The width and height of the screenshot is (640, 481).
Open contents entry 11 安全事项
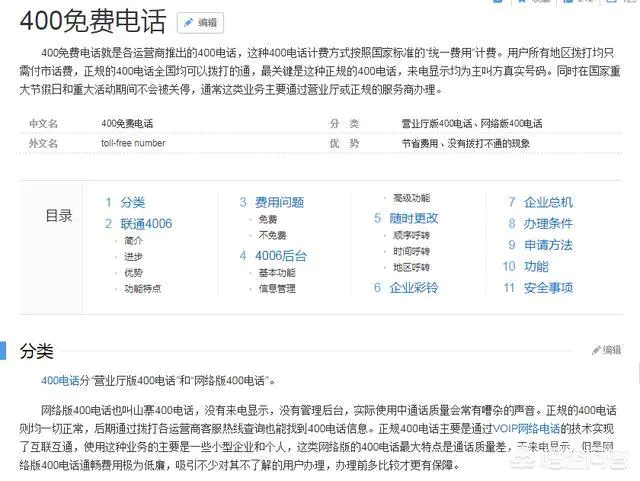pyautogui.click(x=548, y=288)
